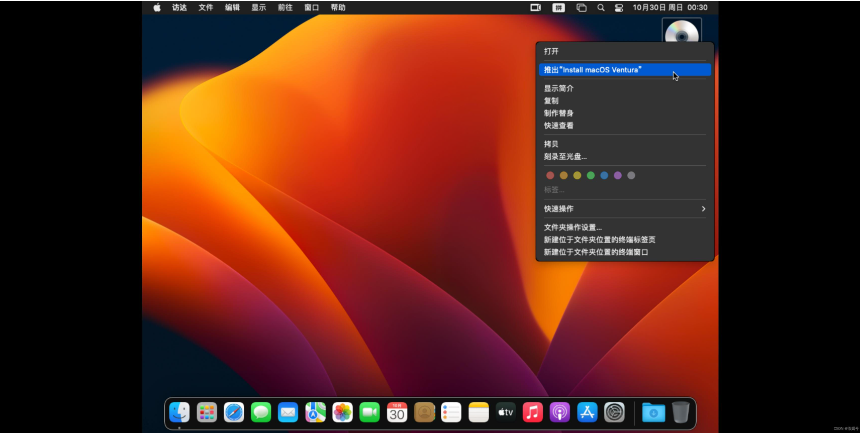
Task: Open the 文件 menu in menu bar
Action: [206, 7]
